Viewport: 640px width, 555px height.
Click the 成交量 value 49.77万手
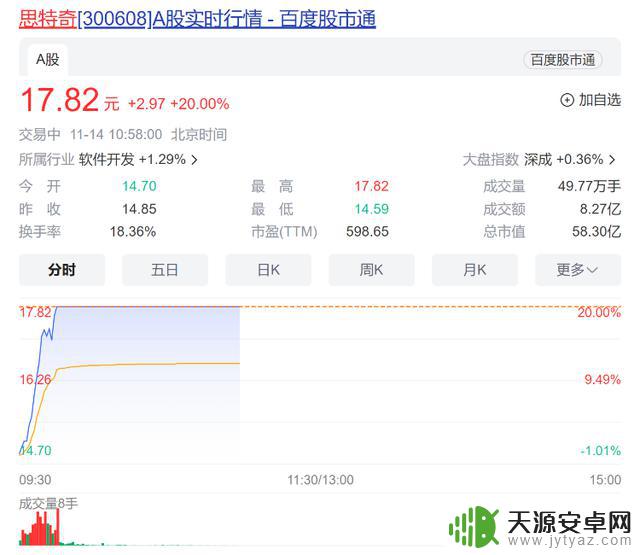click(x=589, y=186)
